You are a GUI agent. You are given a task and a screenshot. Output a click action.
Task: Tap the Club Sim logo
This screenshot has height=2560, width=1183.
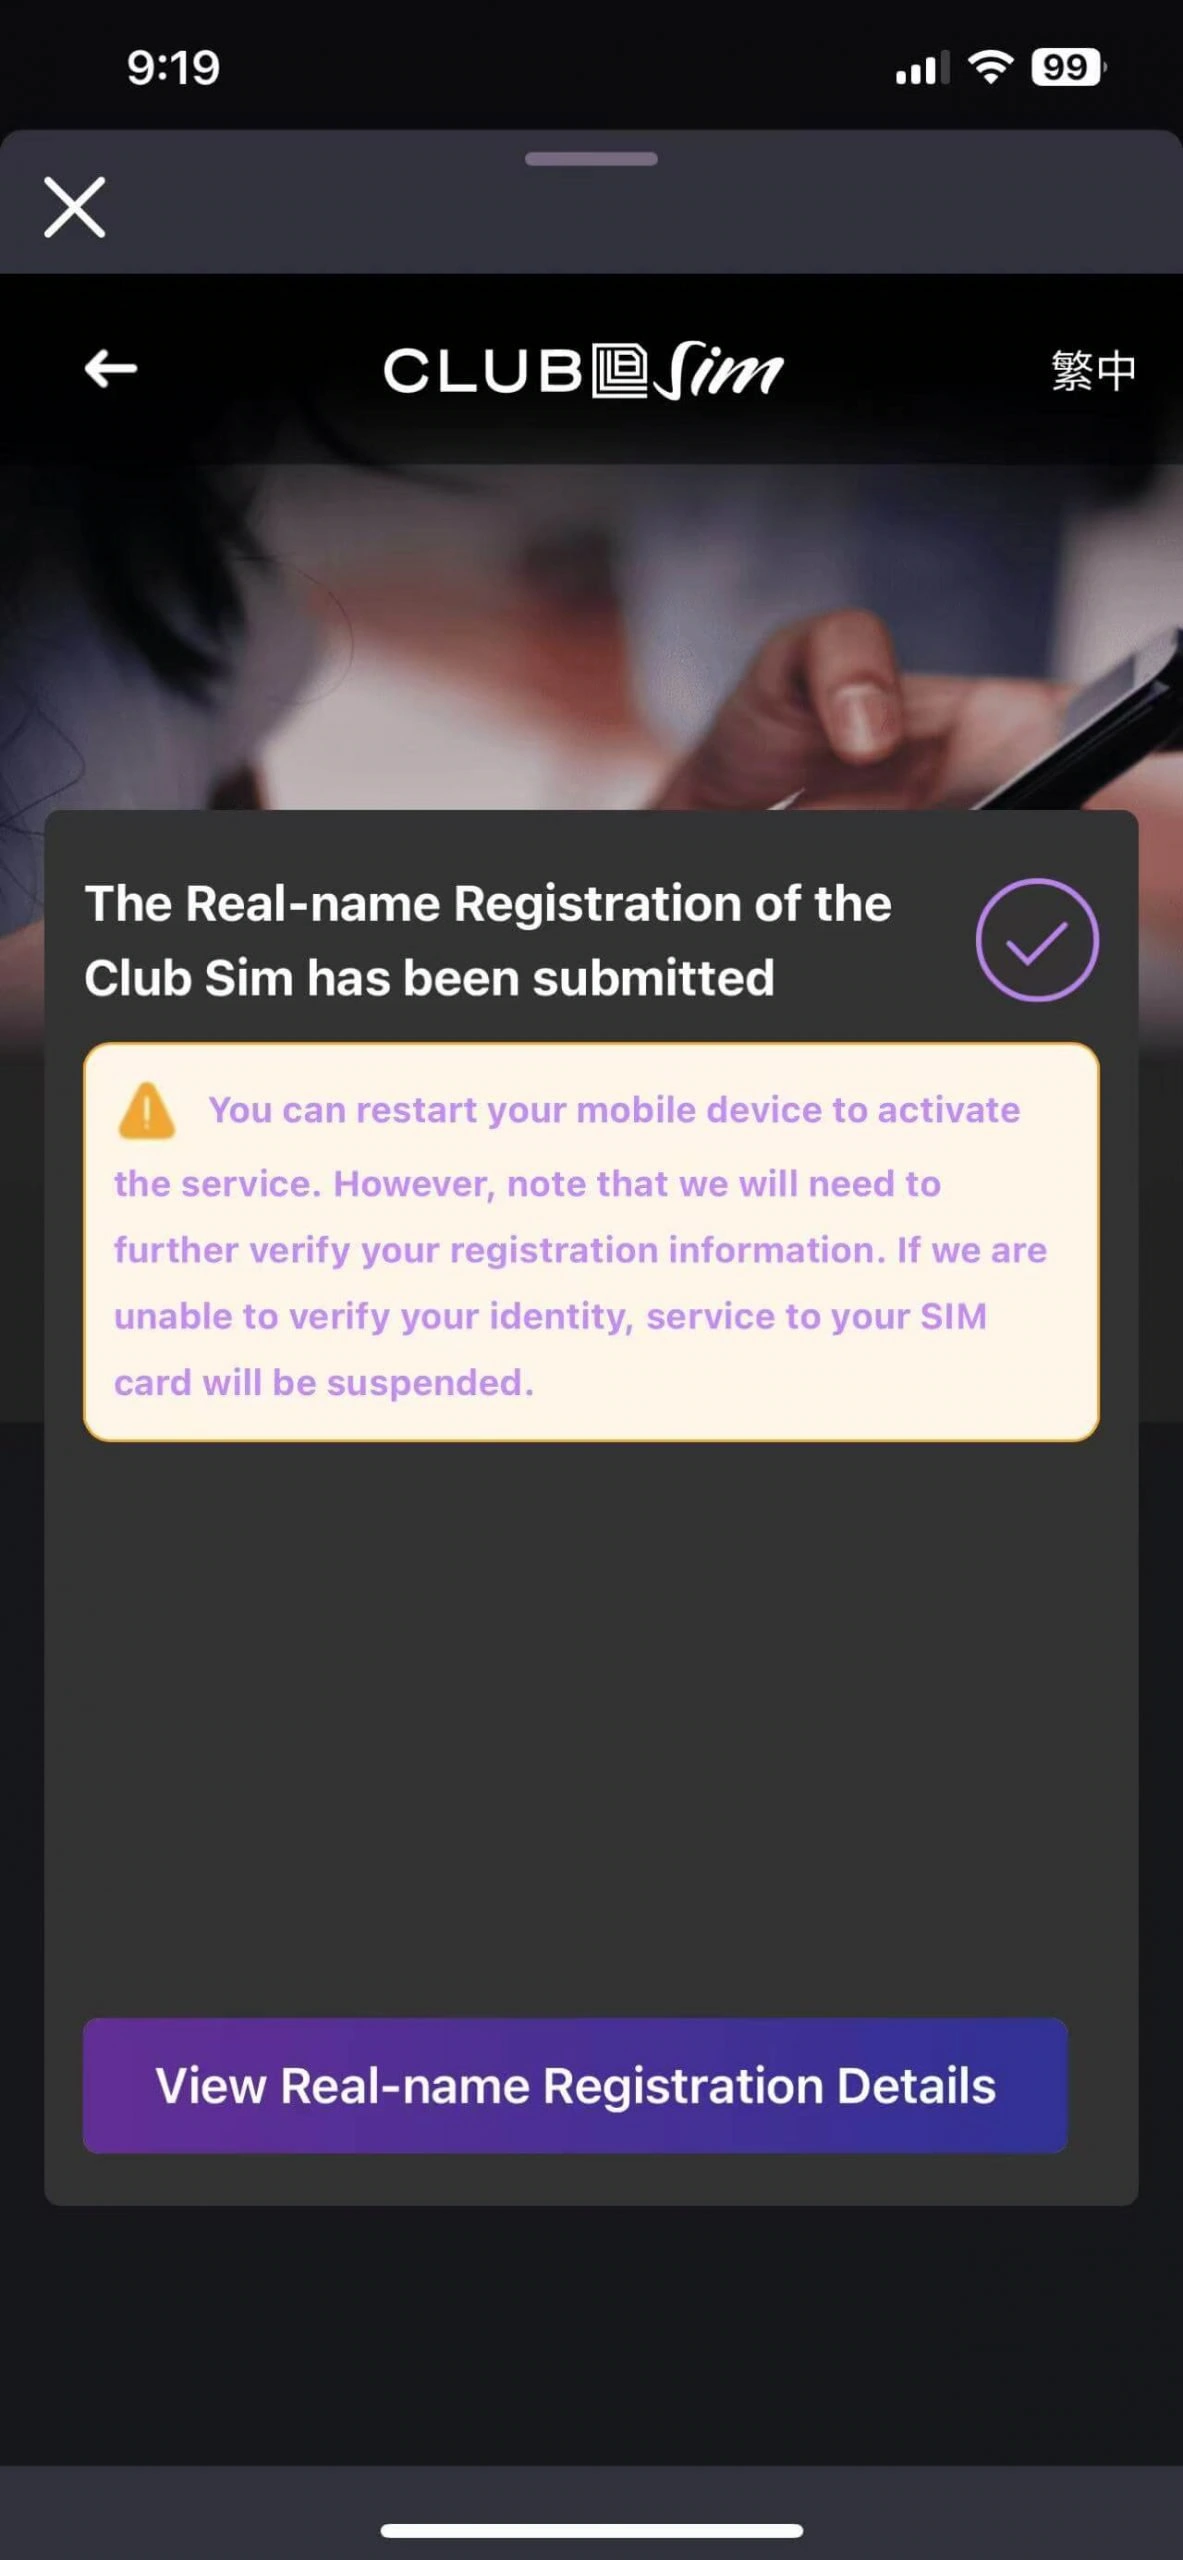tap(583, 371)
